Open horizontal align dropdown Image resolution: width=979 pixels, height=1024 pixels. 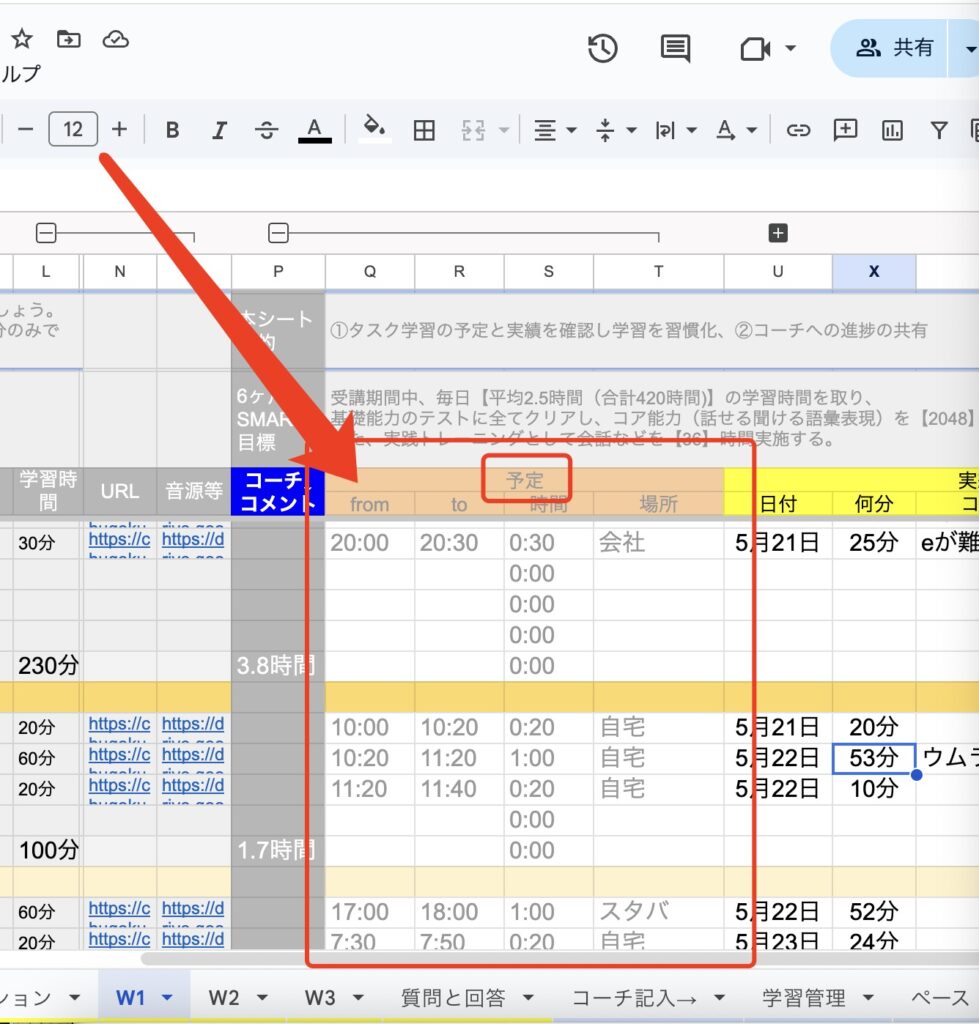point(555,130)
